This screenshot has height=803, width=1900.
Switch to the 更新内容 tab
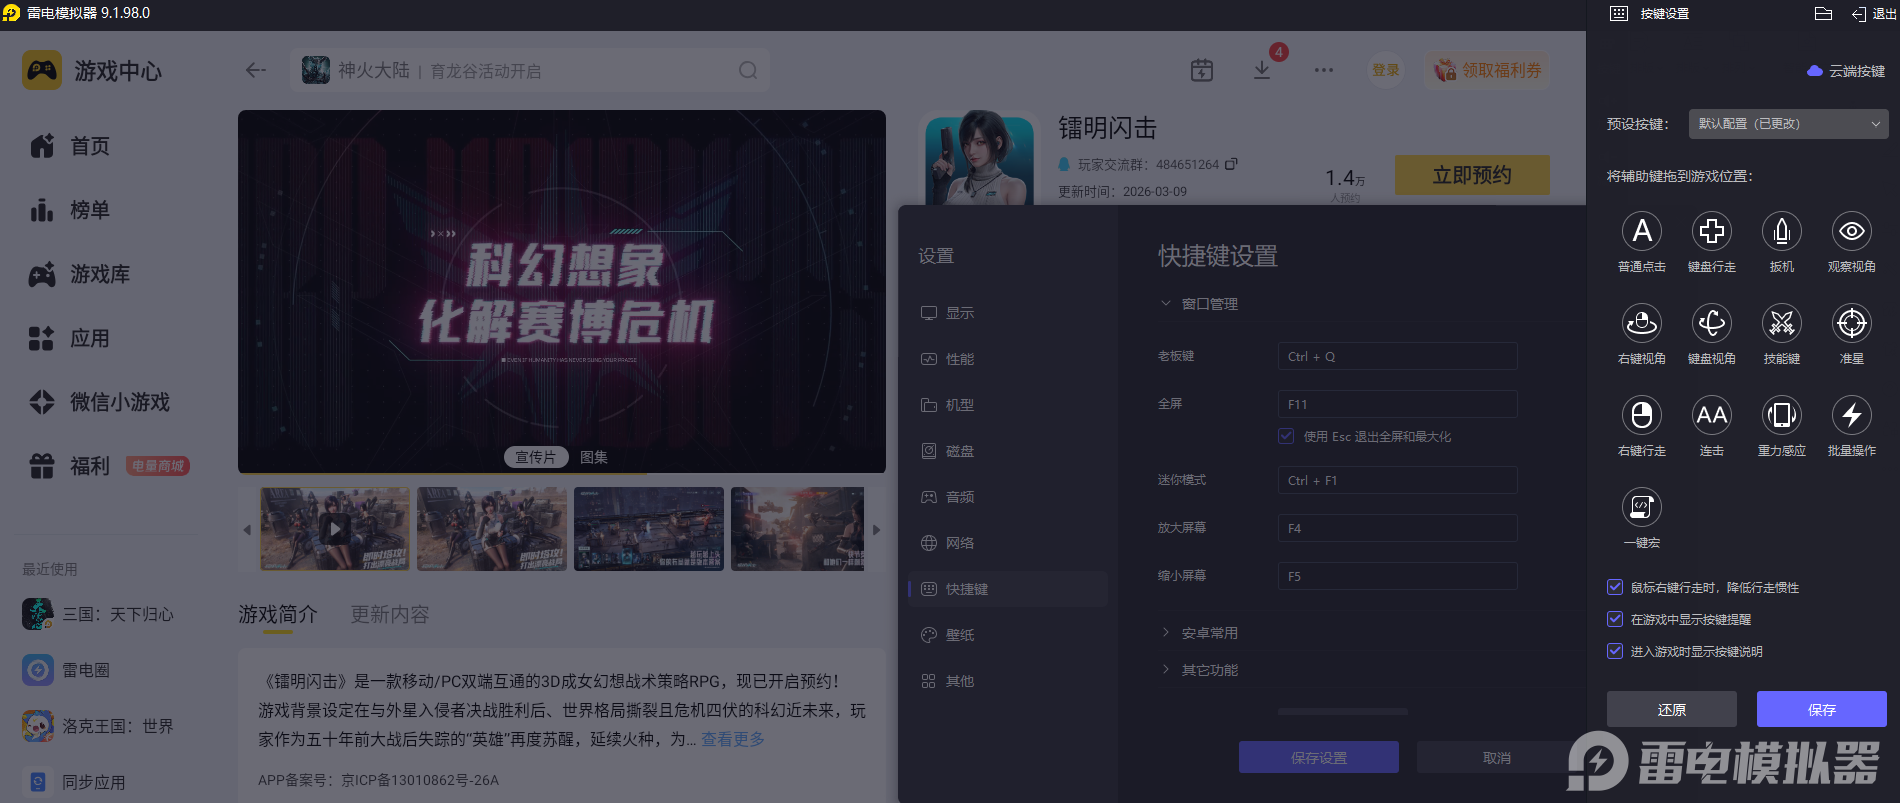pos(390,614)
